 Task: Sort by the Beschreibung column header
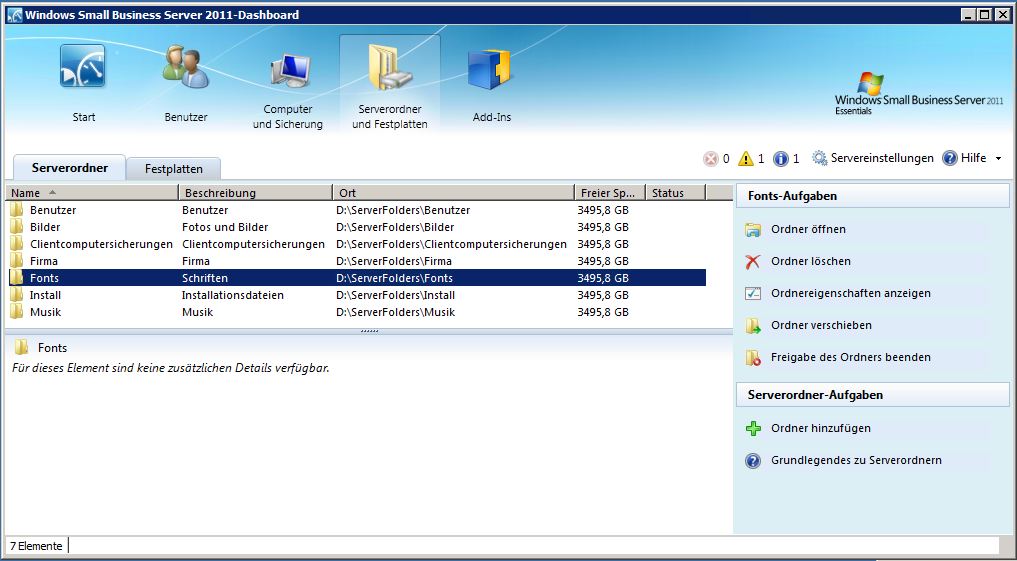coord(256,193)
